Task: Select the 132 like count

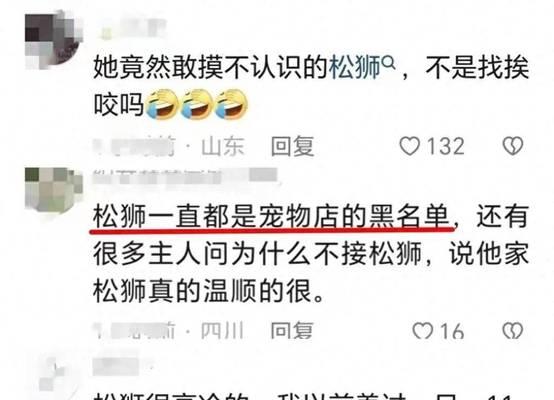Action: [446, 146]
